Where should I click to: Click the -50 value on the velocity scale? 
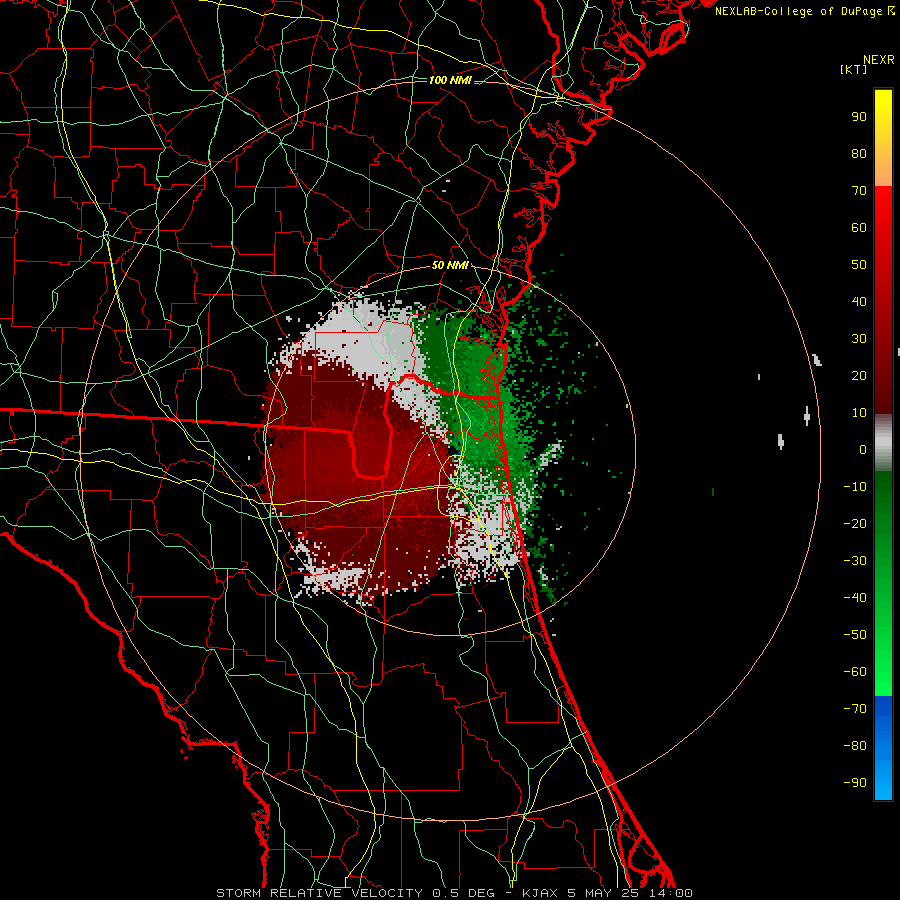(x=855, y=635)
